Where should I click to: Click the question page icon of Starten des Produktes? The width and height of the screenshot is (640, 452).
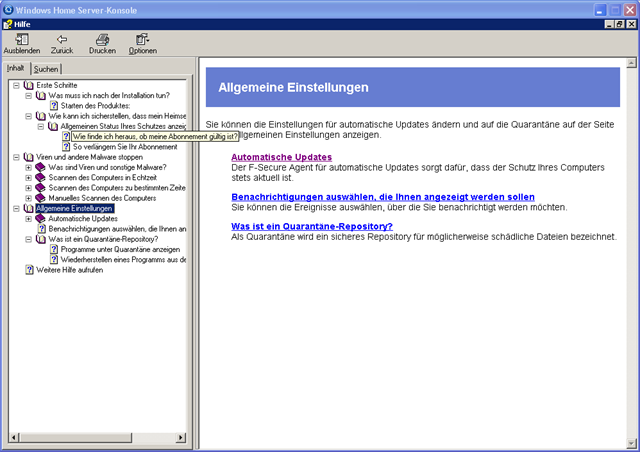pos(54,106)
